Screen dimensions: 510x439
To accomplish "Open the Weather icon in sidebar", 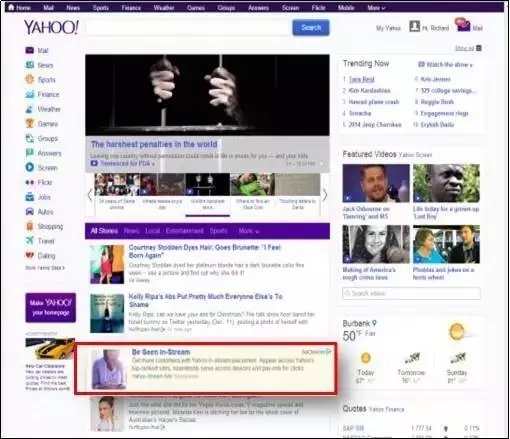I will (30, 109).
